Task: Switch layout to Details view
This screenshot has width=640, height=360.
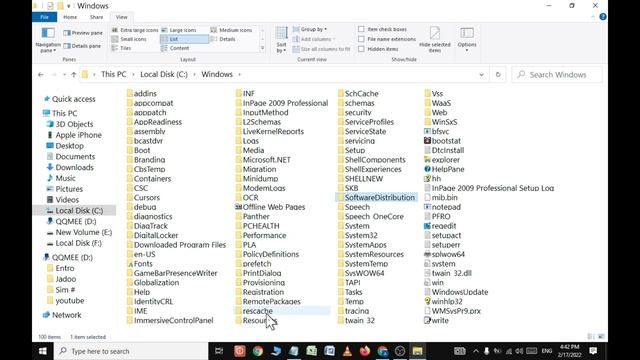Action: 223,39
